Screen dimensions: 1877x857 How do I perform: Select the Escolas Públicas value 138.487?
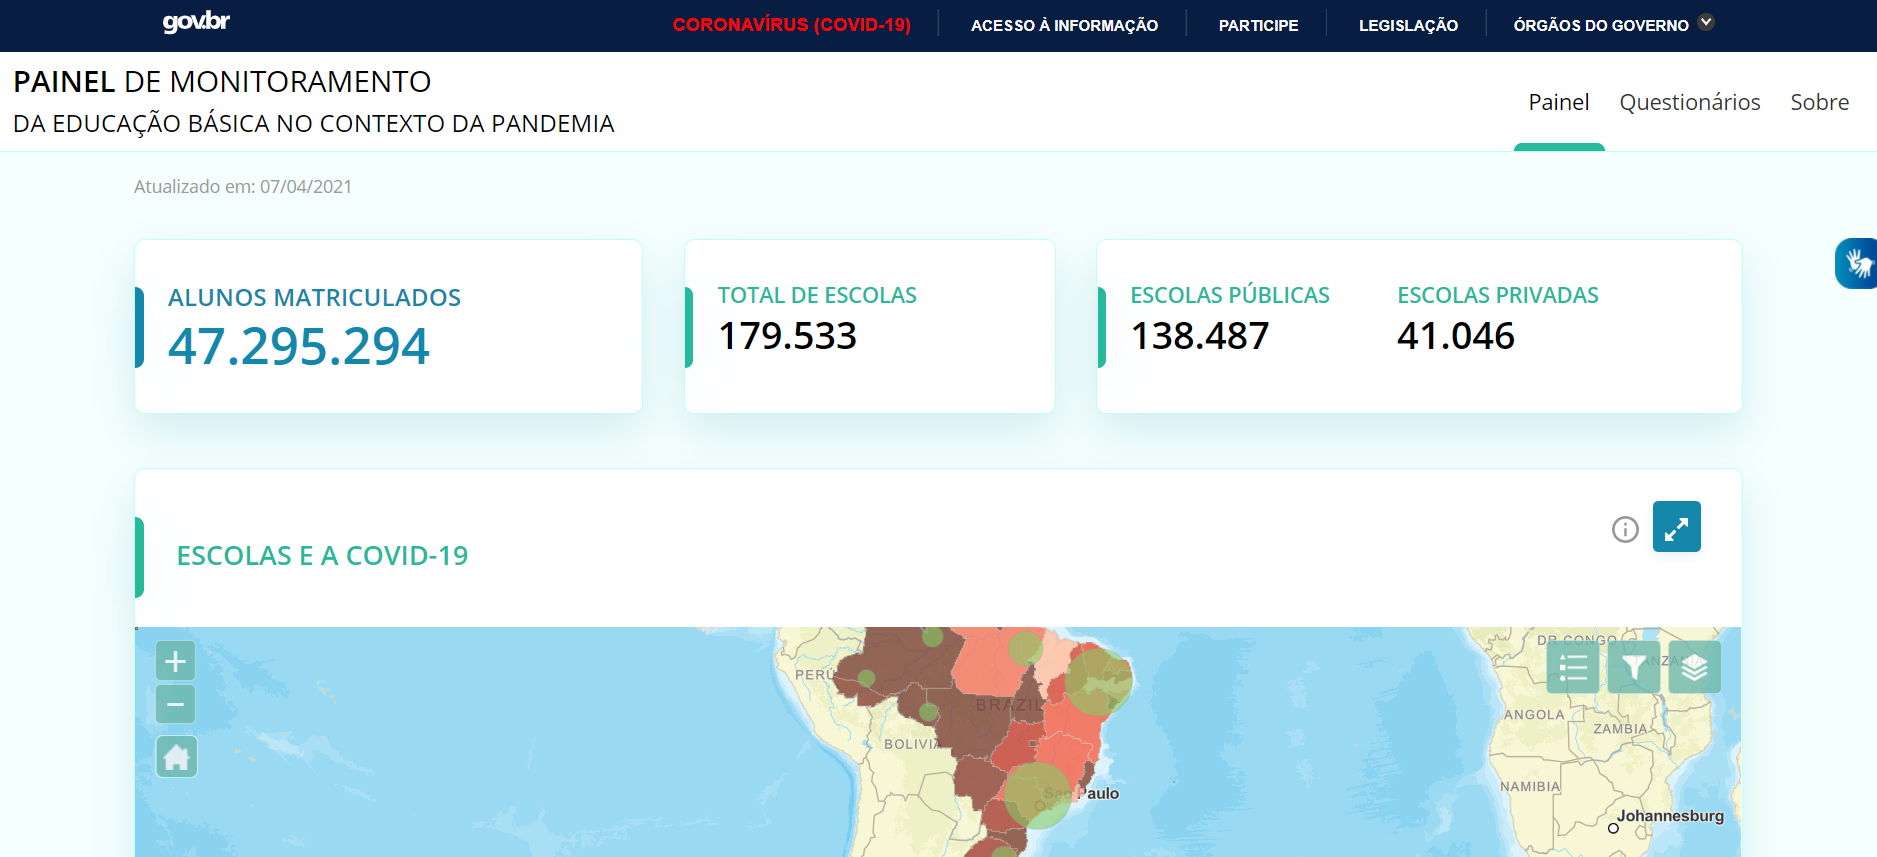1199,336
